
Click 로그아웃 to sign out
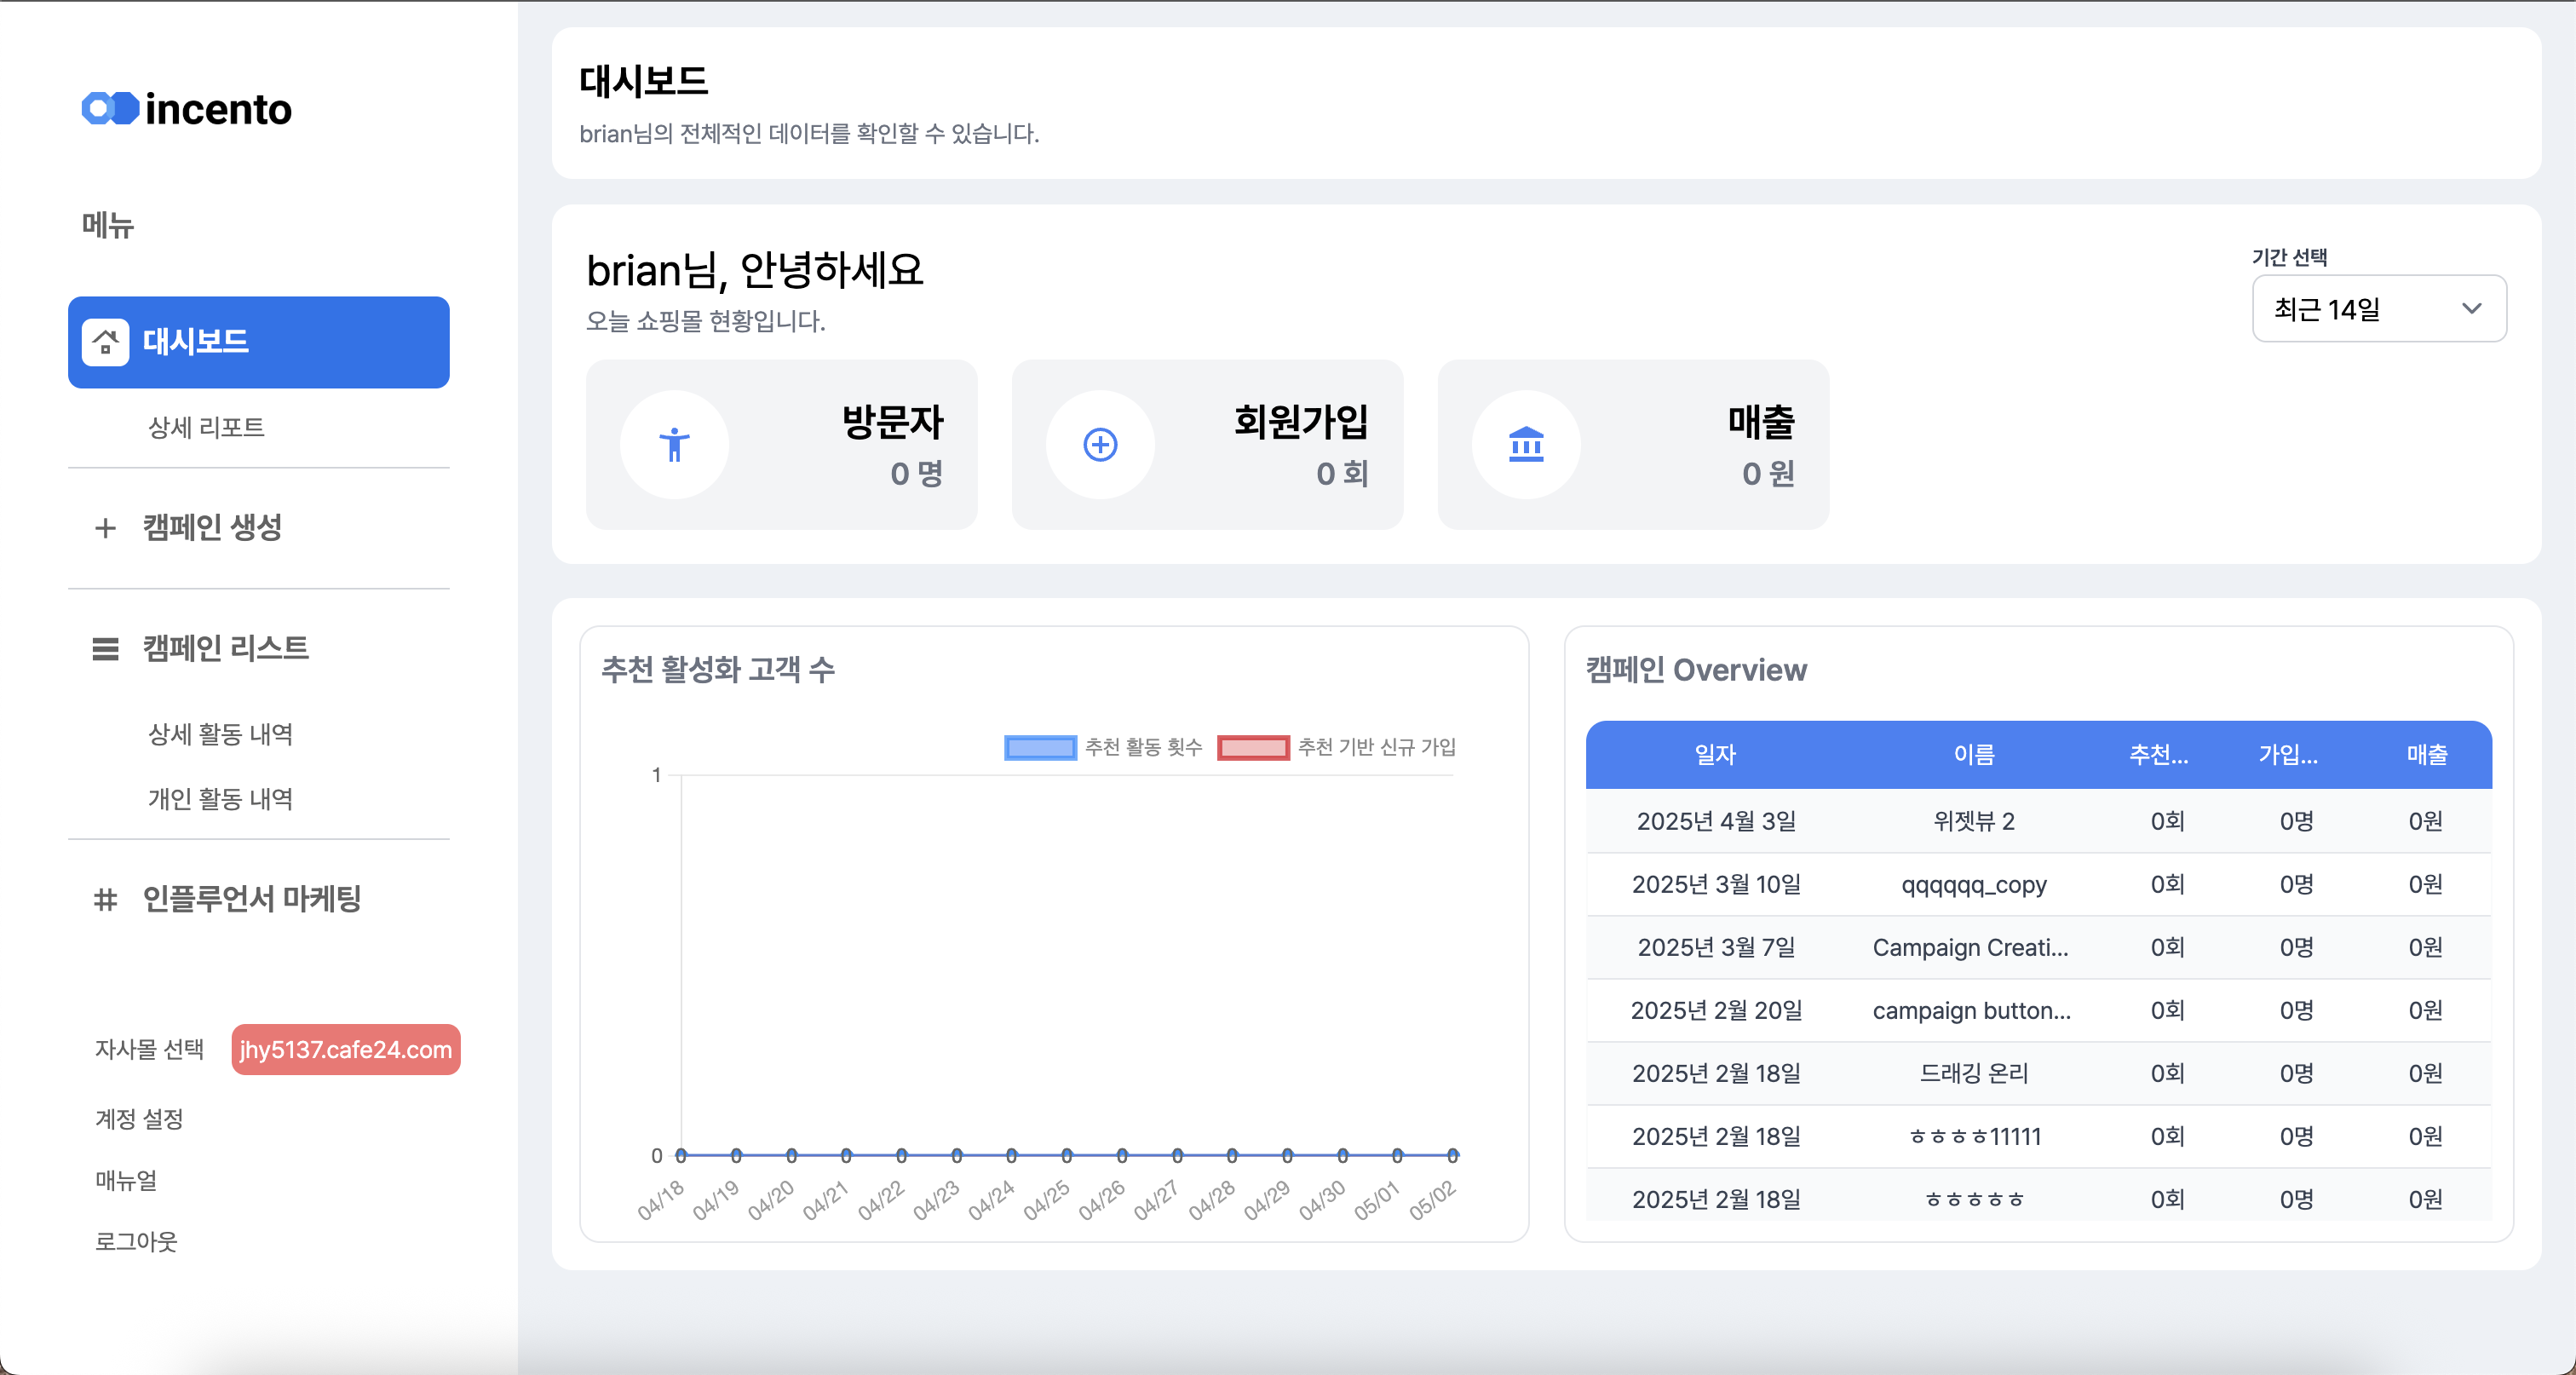pos(136,1241)
